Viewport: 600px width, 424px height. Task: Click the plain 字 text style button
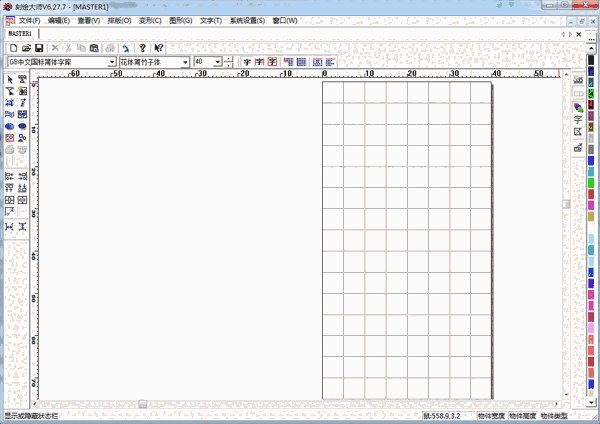click(247, 62)
